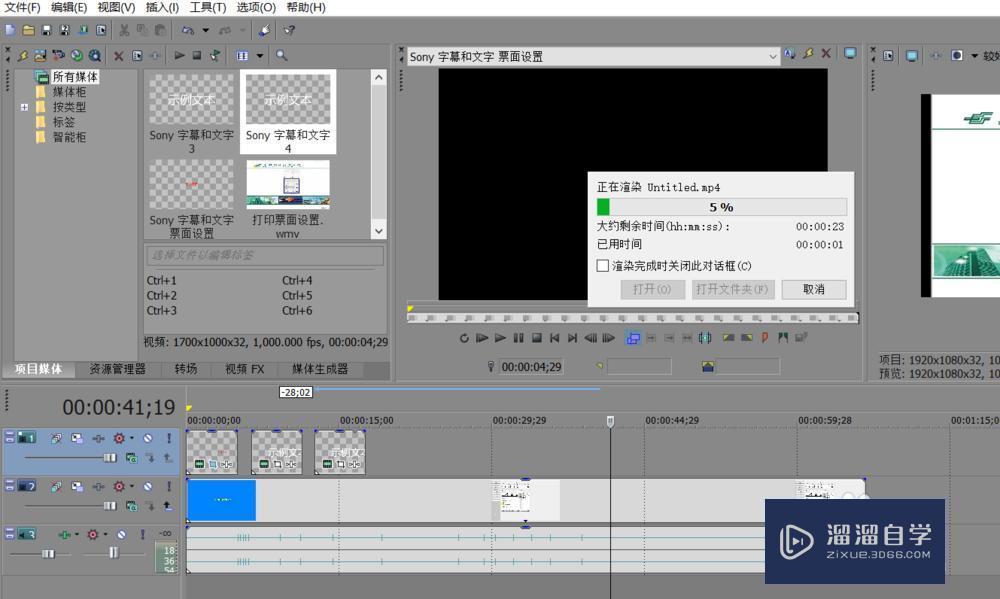Expand the 按类型 tree node

[24, 107]
